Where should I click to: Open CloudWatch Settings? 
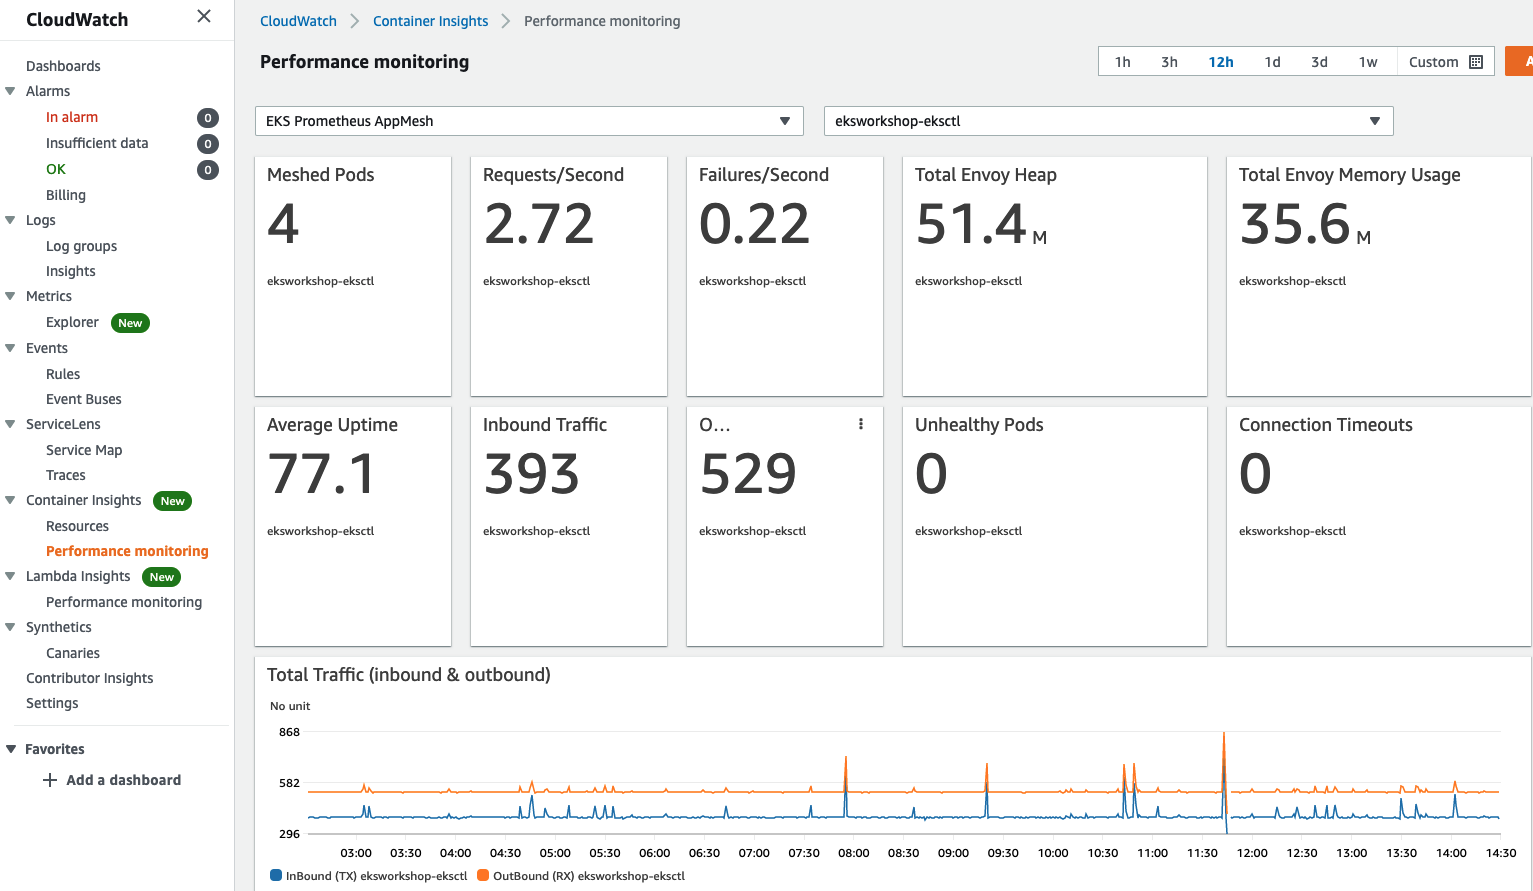52,703
